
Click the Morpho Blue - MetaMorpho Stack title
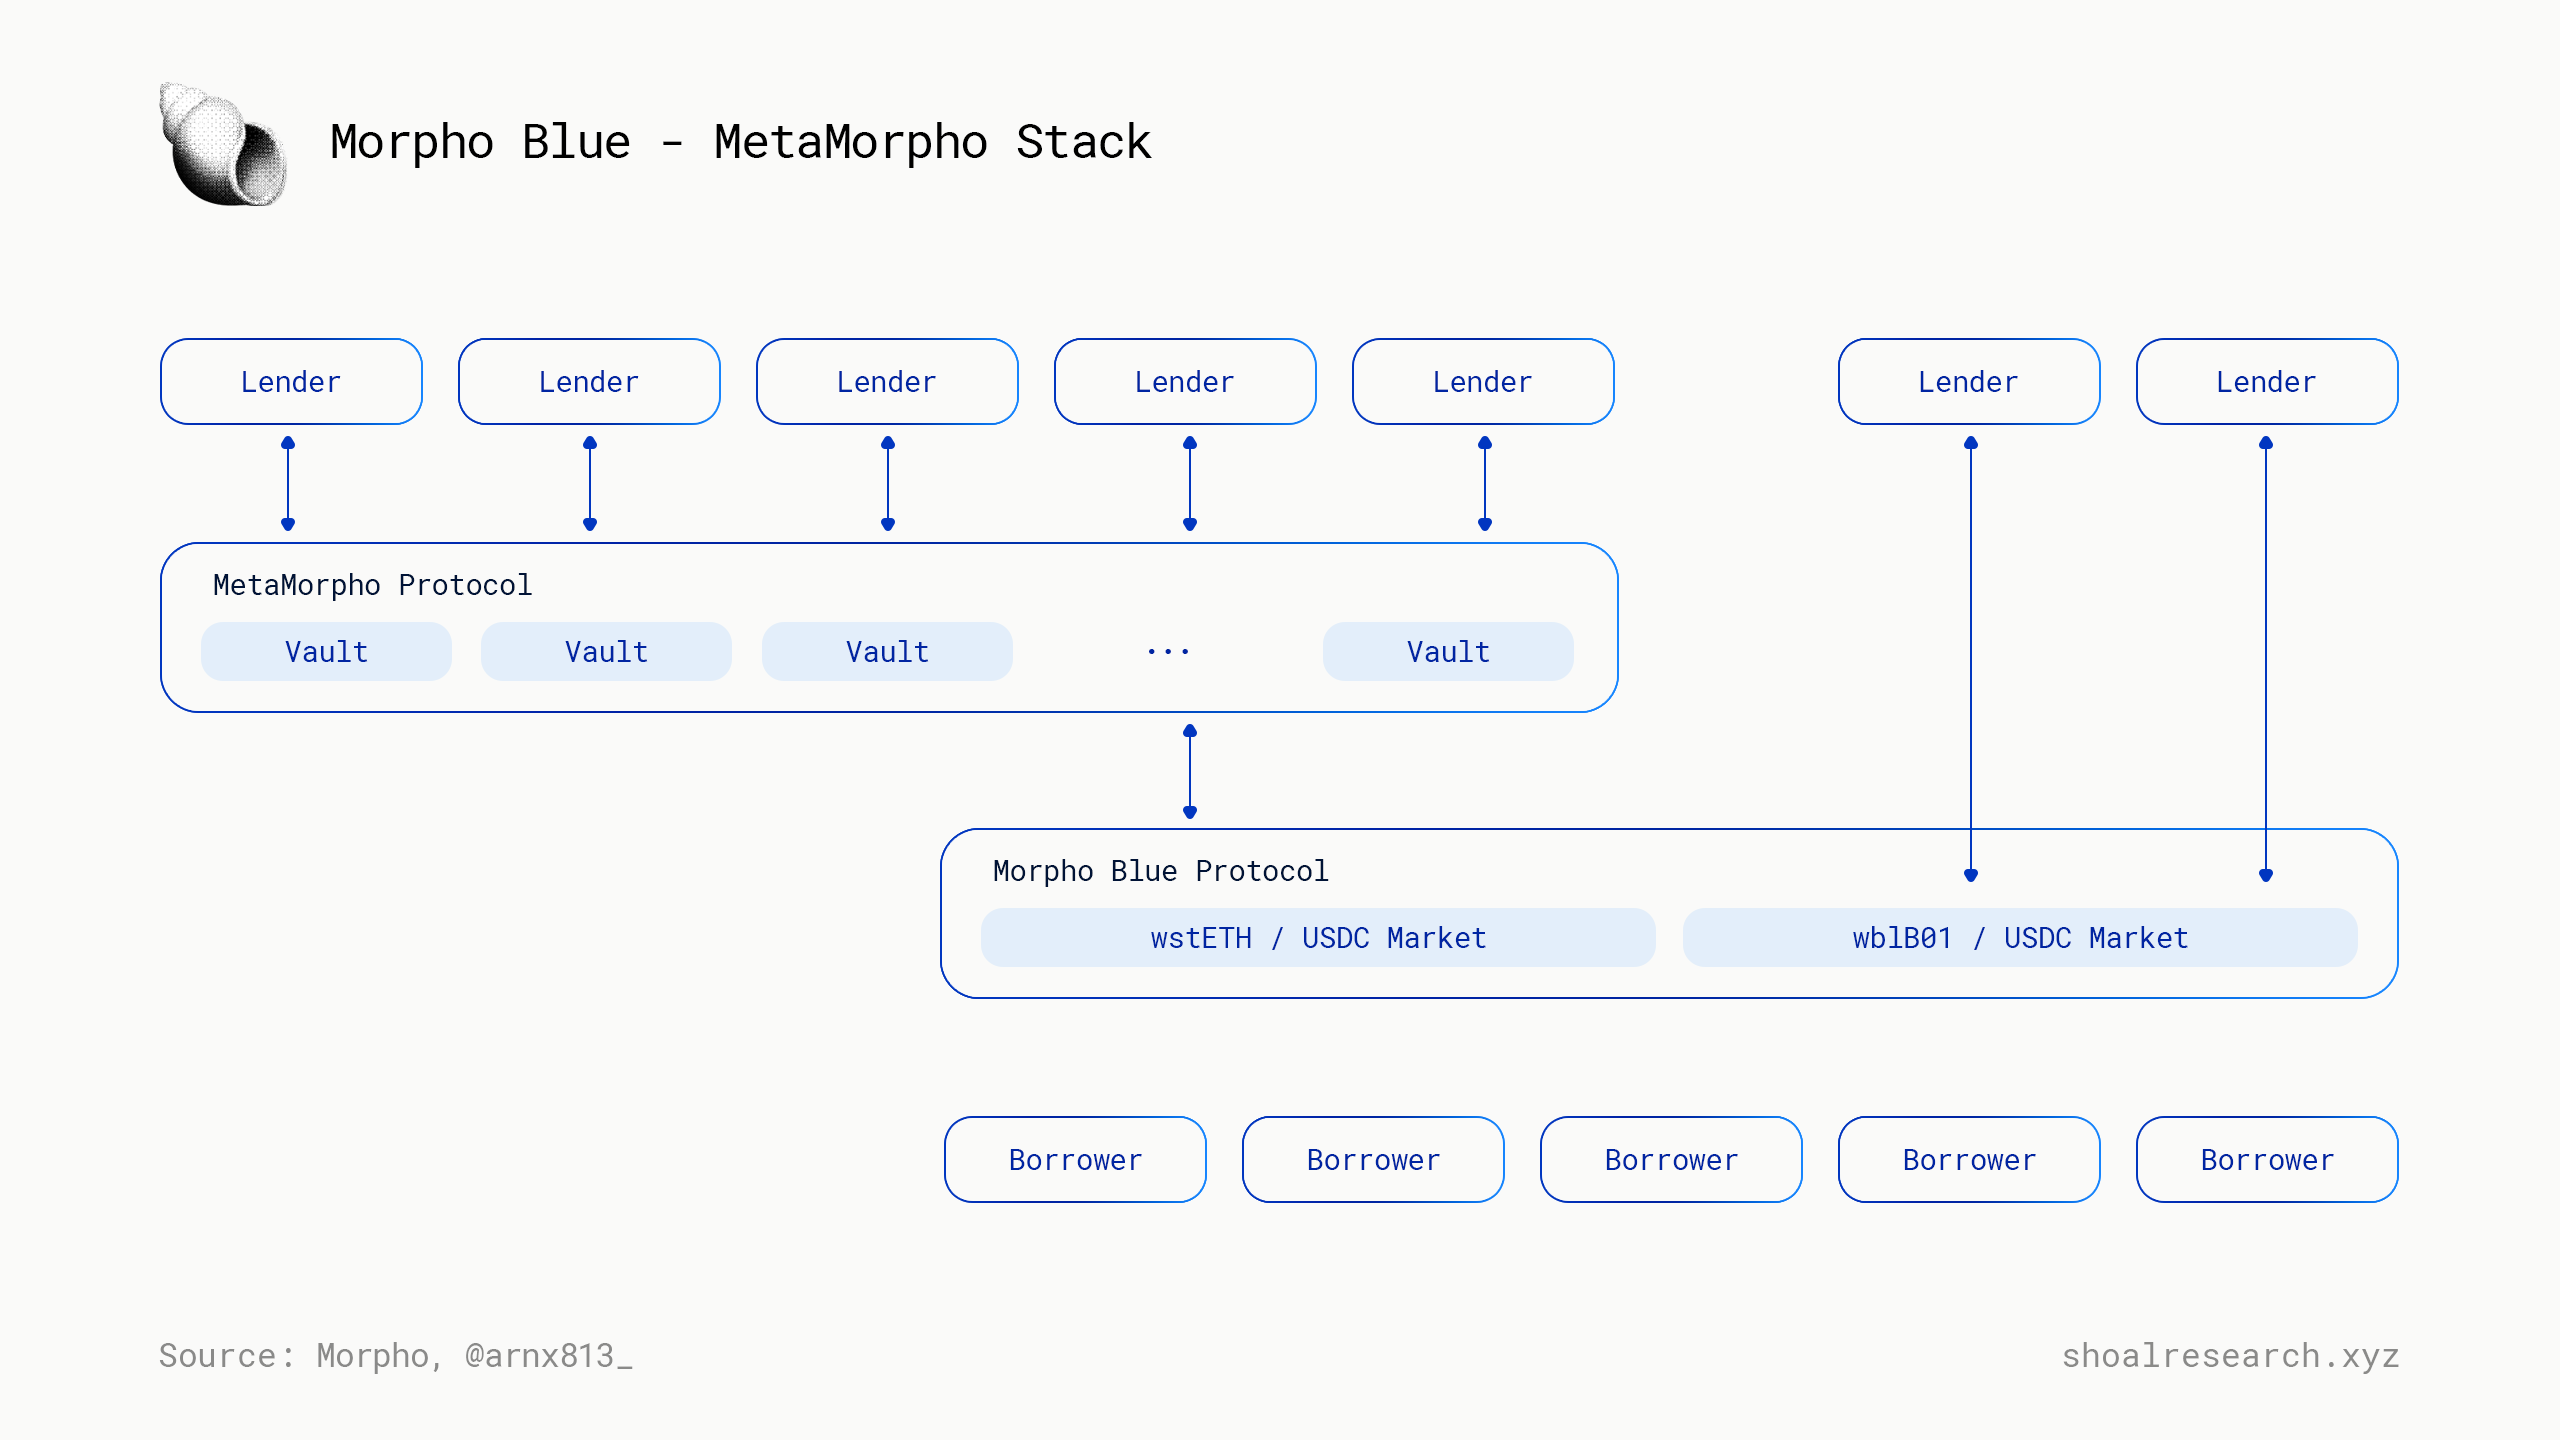coord(740,142)
